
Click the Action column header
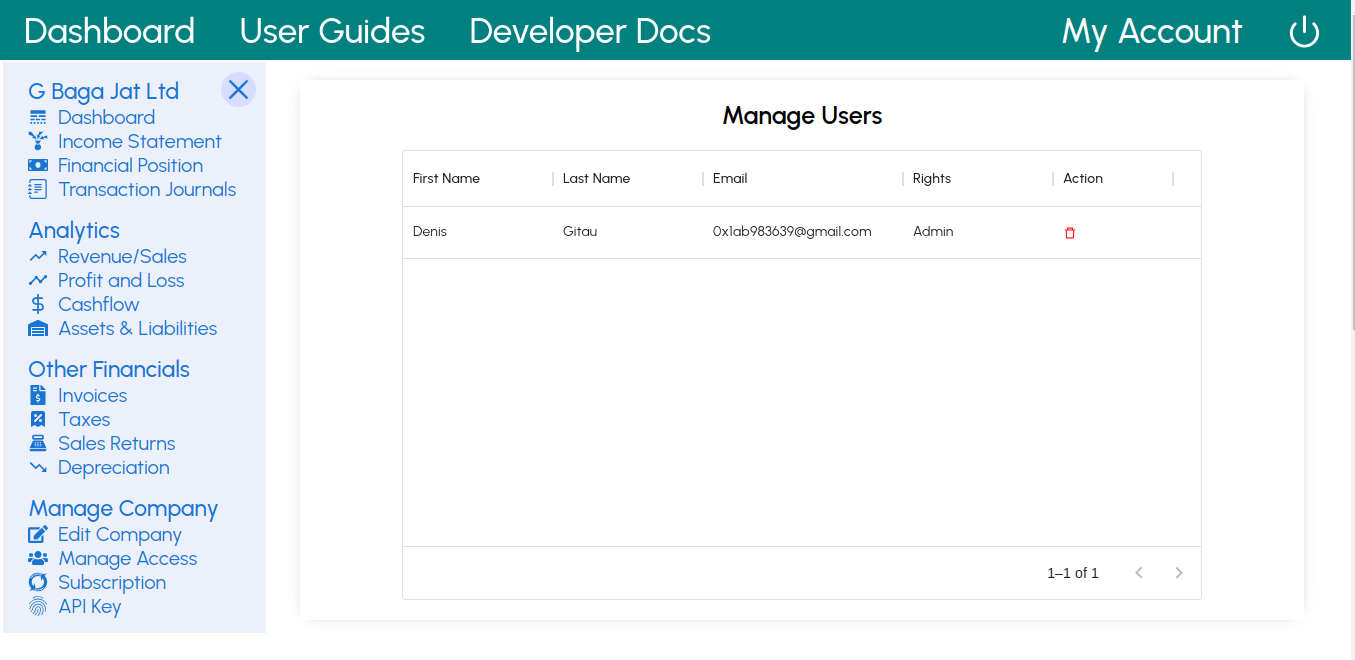click(1113, 179)
